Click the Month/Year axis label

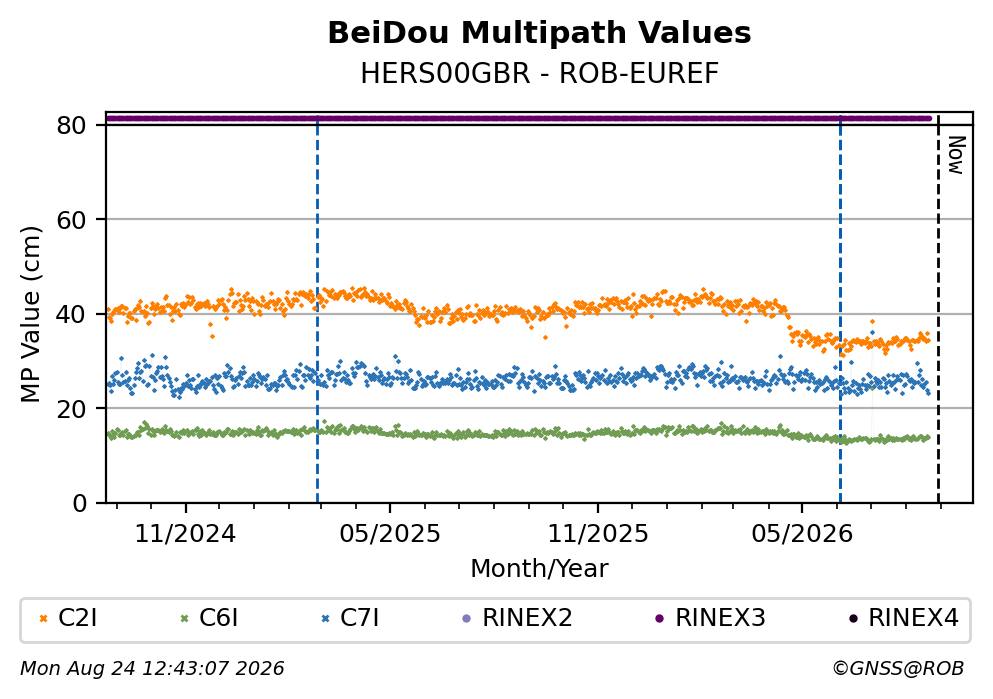tap(539, 569)
